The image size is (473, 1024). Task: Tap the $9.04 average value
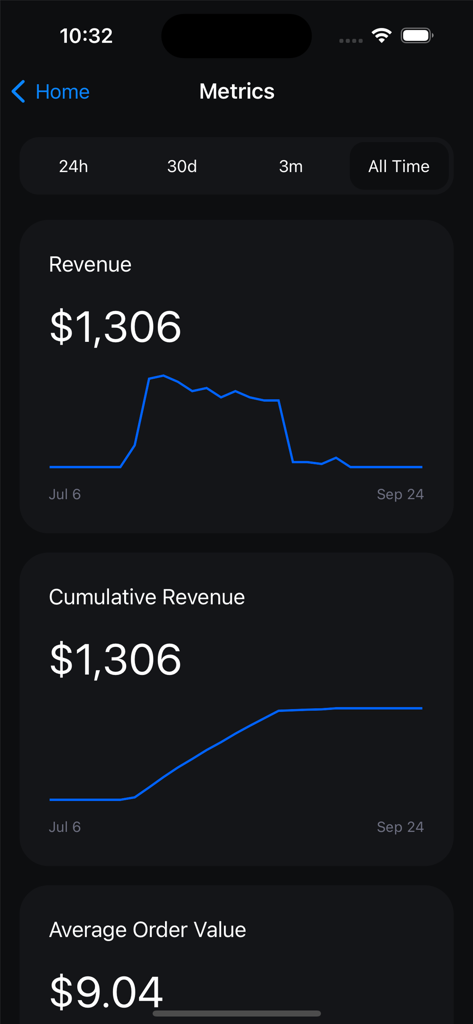point(106,991)
